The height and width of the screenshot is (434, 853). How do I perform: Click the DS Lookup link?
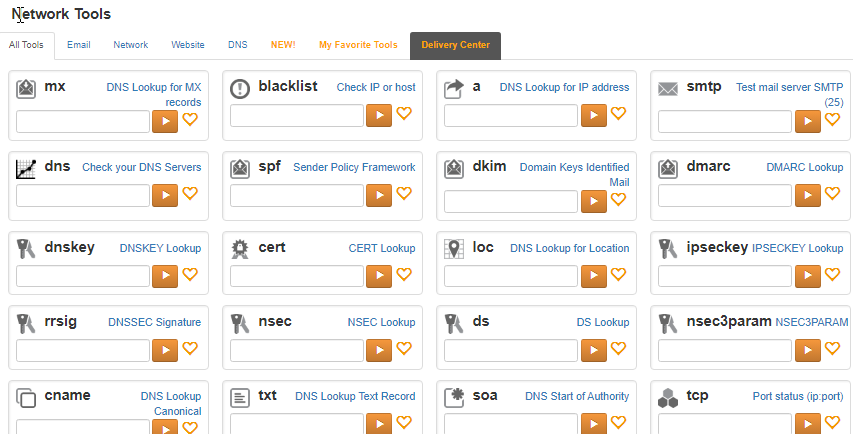[603, 322]
